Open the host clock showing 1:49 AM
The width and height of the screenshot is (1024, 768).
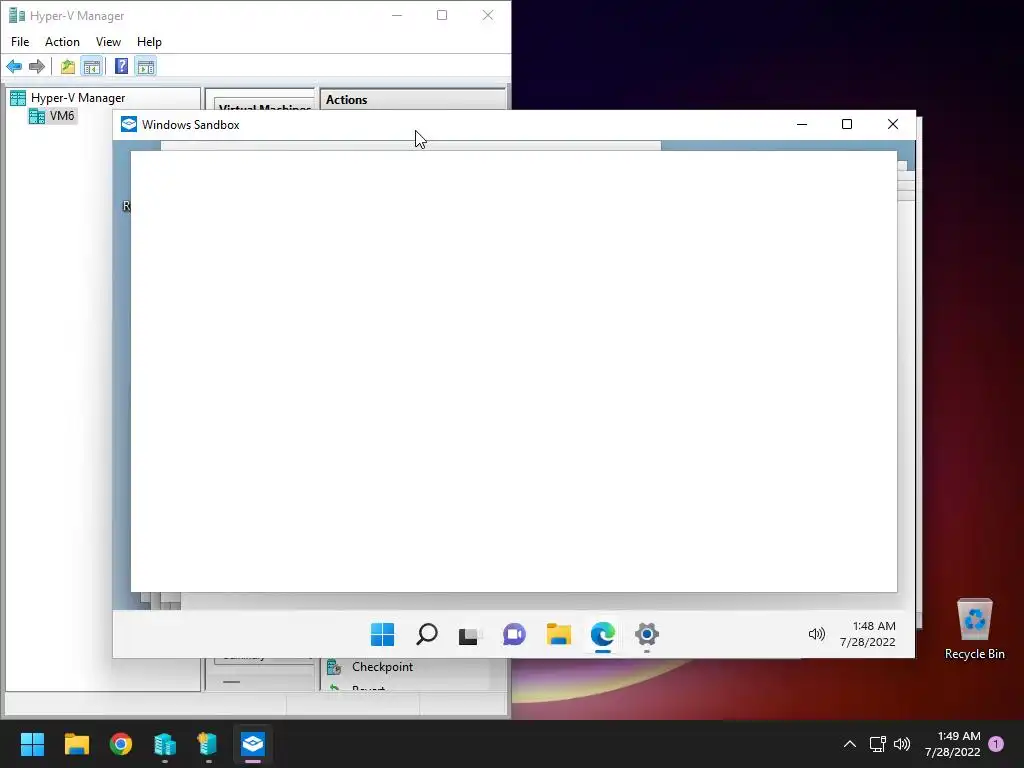coord(953,744)
